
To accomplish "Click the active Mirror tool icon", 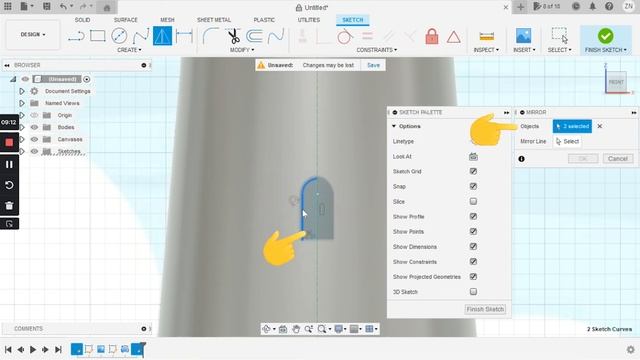I will [x=162, y=36].
